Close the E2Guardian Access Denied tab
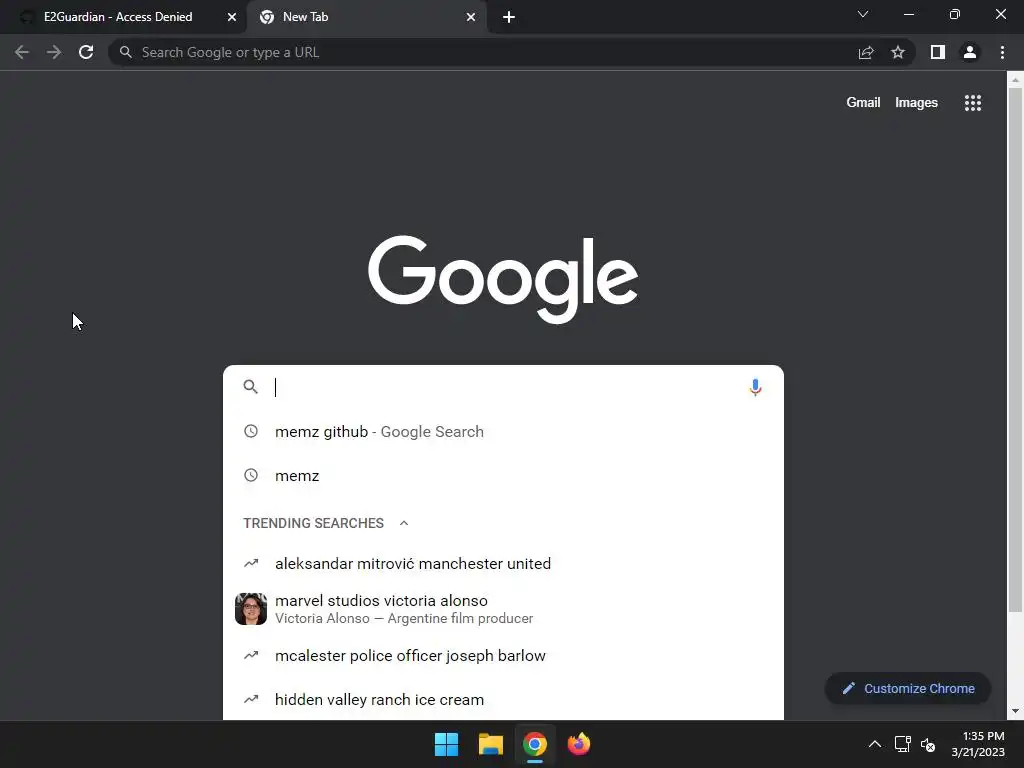Image resolution: width=1024 pixels, height=768 pixels. pos(232,17)
